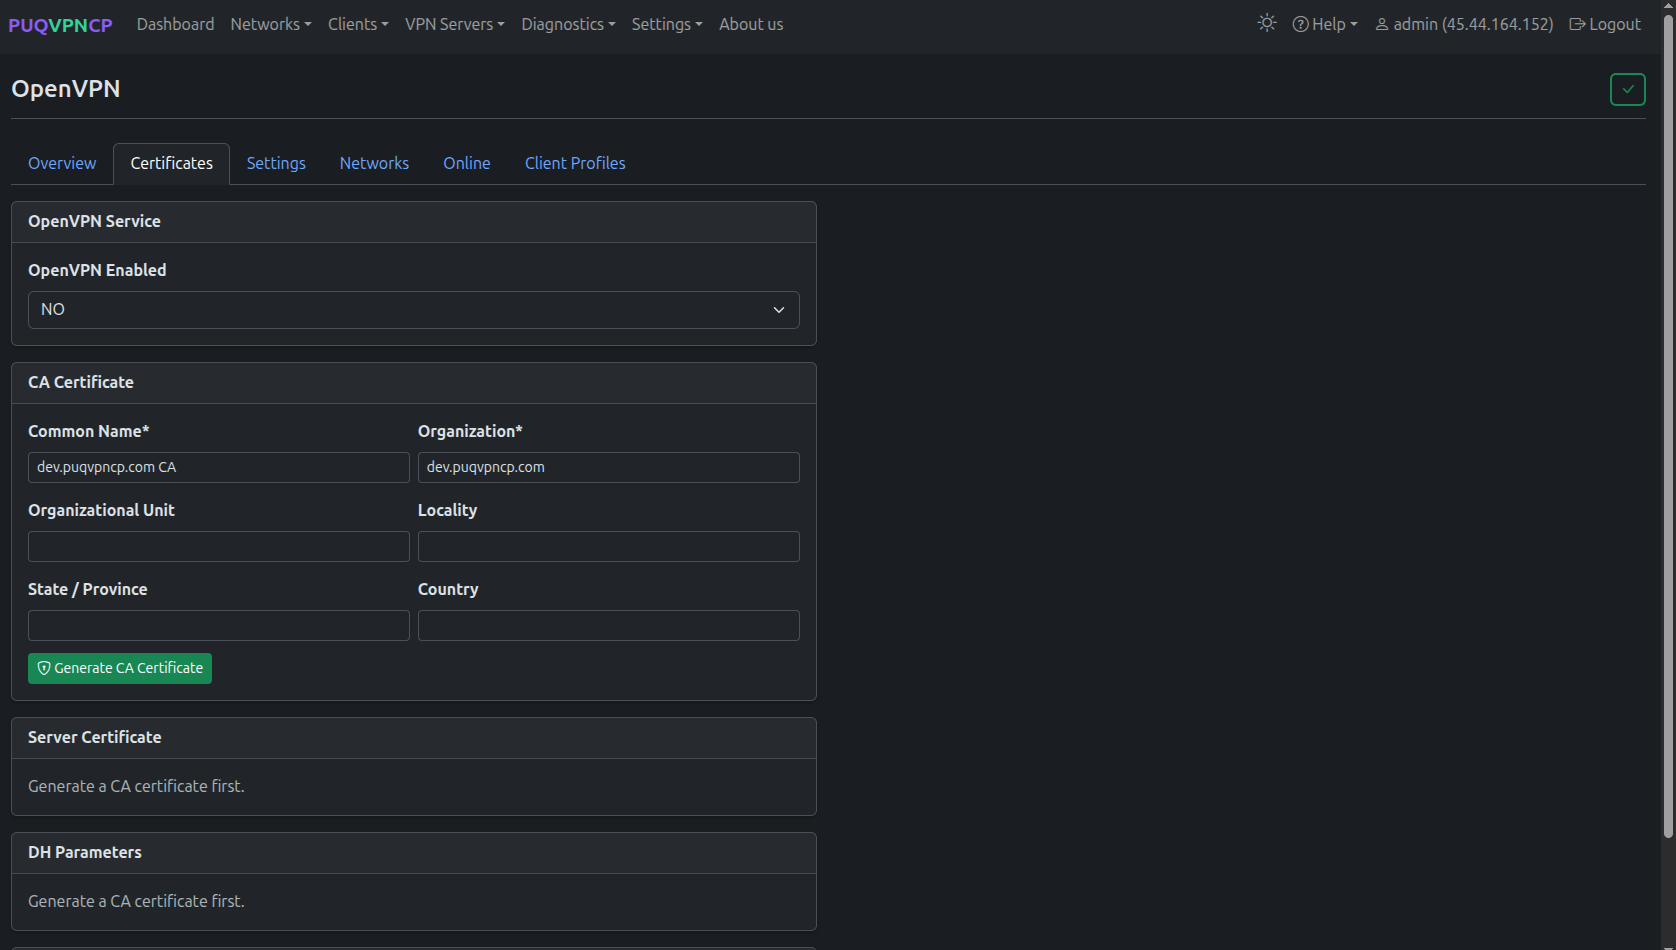Switch to the Settings tab under OpenVPN
The image size is (1676, 950).
coord(276,163)
